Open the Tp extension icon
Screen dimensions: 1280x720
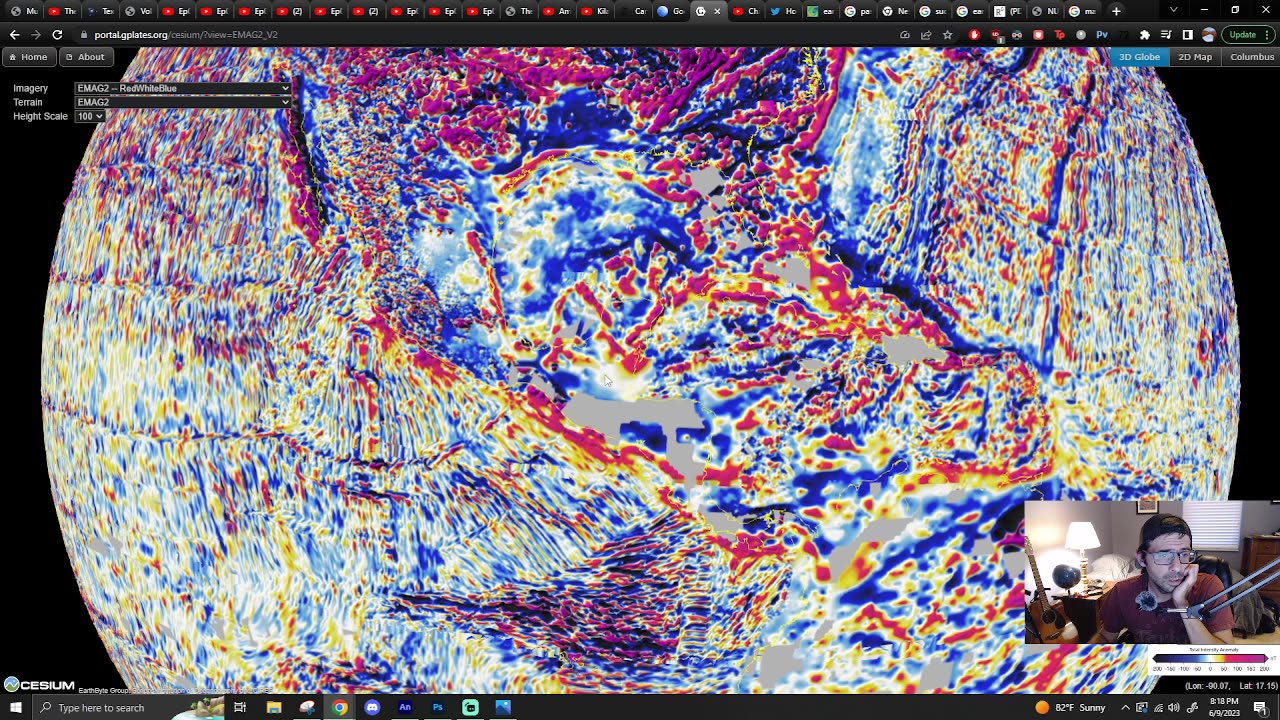point(1060,35)
